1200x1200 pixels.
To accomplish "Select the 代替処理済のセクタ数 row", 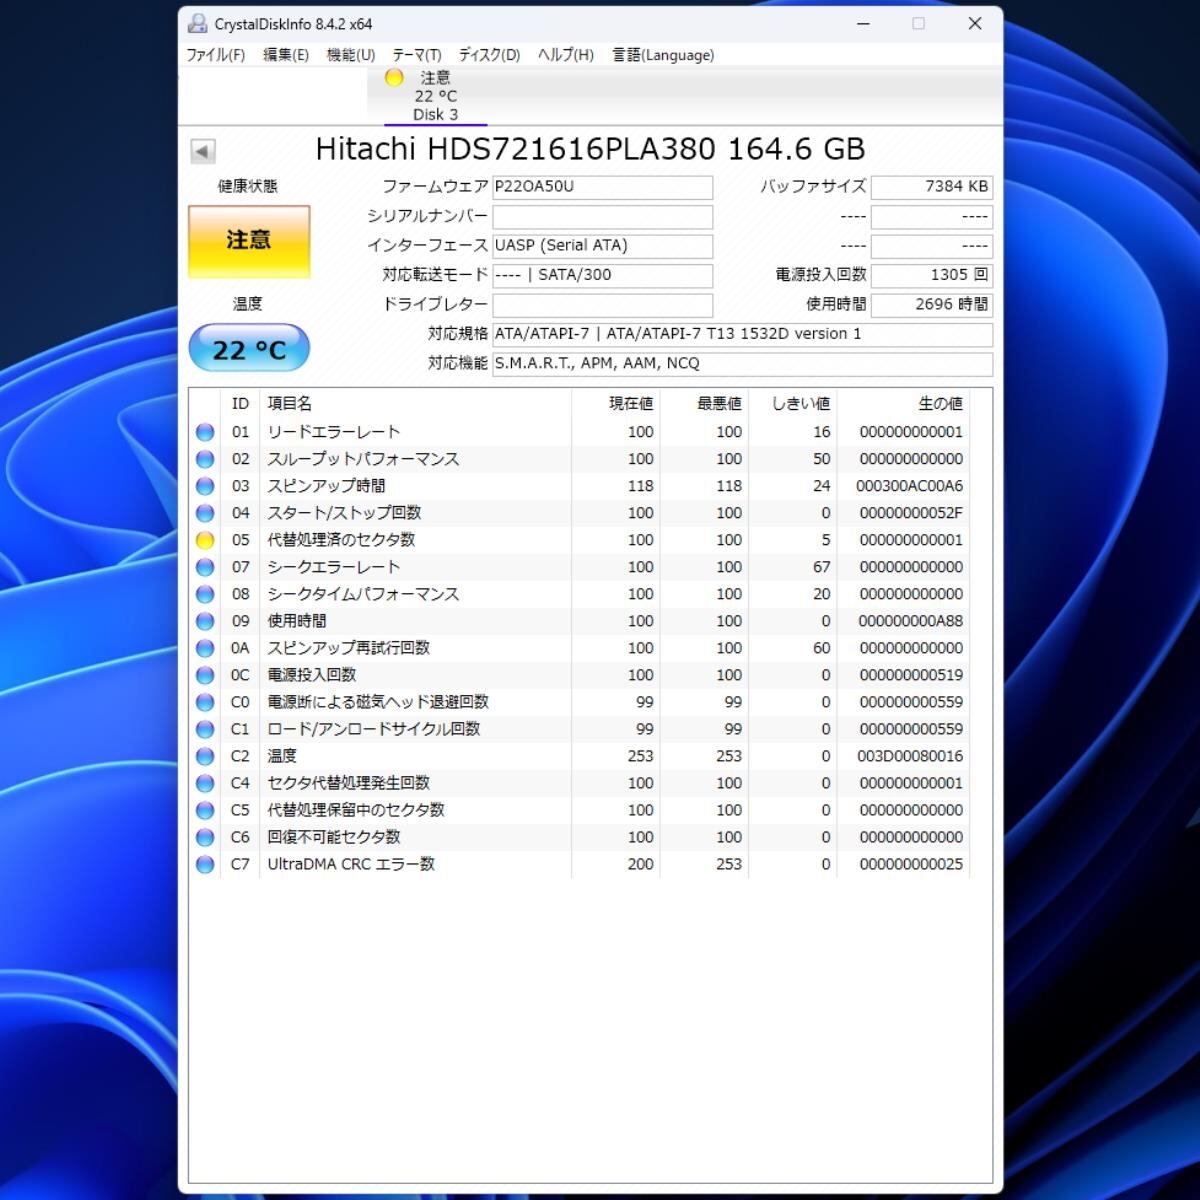I will (x=340, y=540).
